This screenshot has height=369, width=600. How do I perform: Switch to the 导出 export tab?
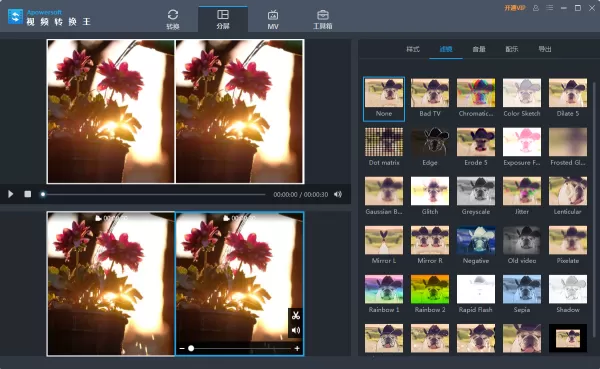[x=545, y=49]
